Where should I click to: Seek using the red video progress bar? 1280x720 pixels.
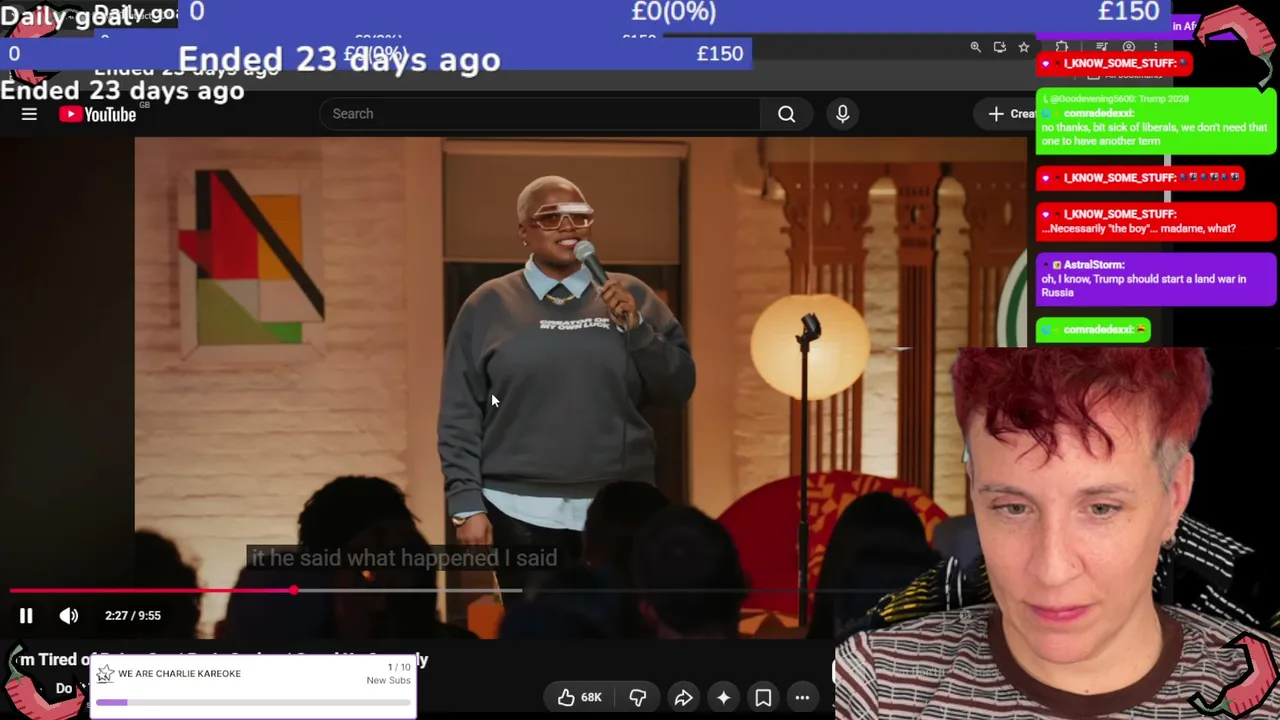click(x=150, y=590)
